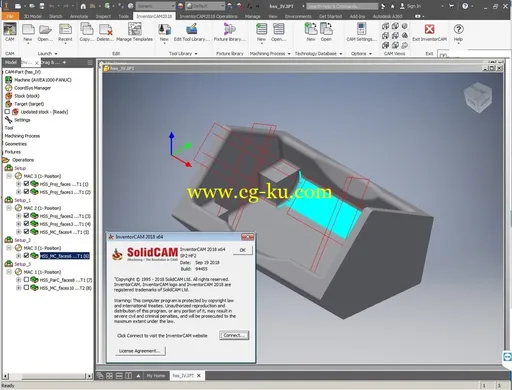Uncheck operation HSS_MC_faces6 ...T1 (6)
512x390 pixels.
point(26,256)
